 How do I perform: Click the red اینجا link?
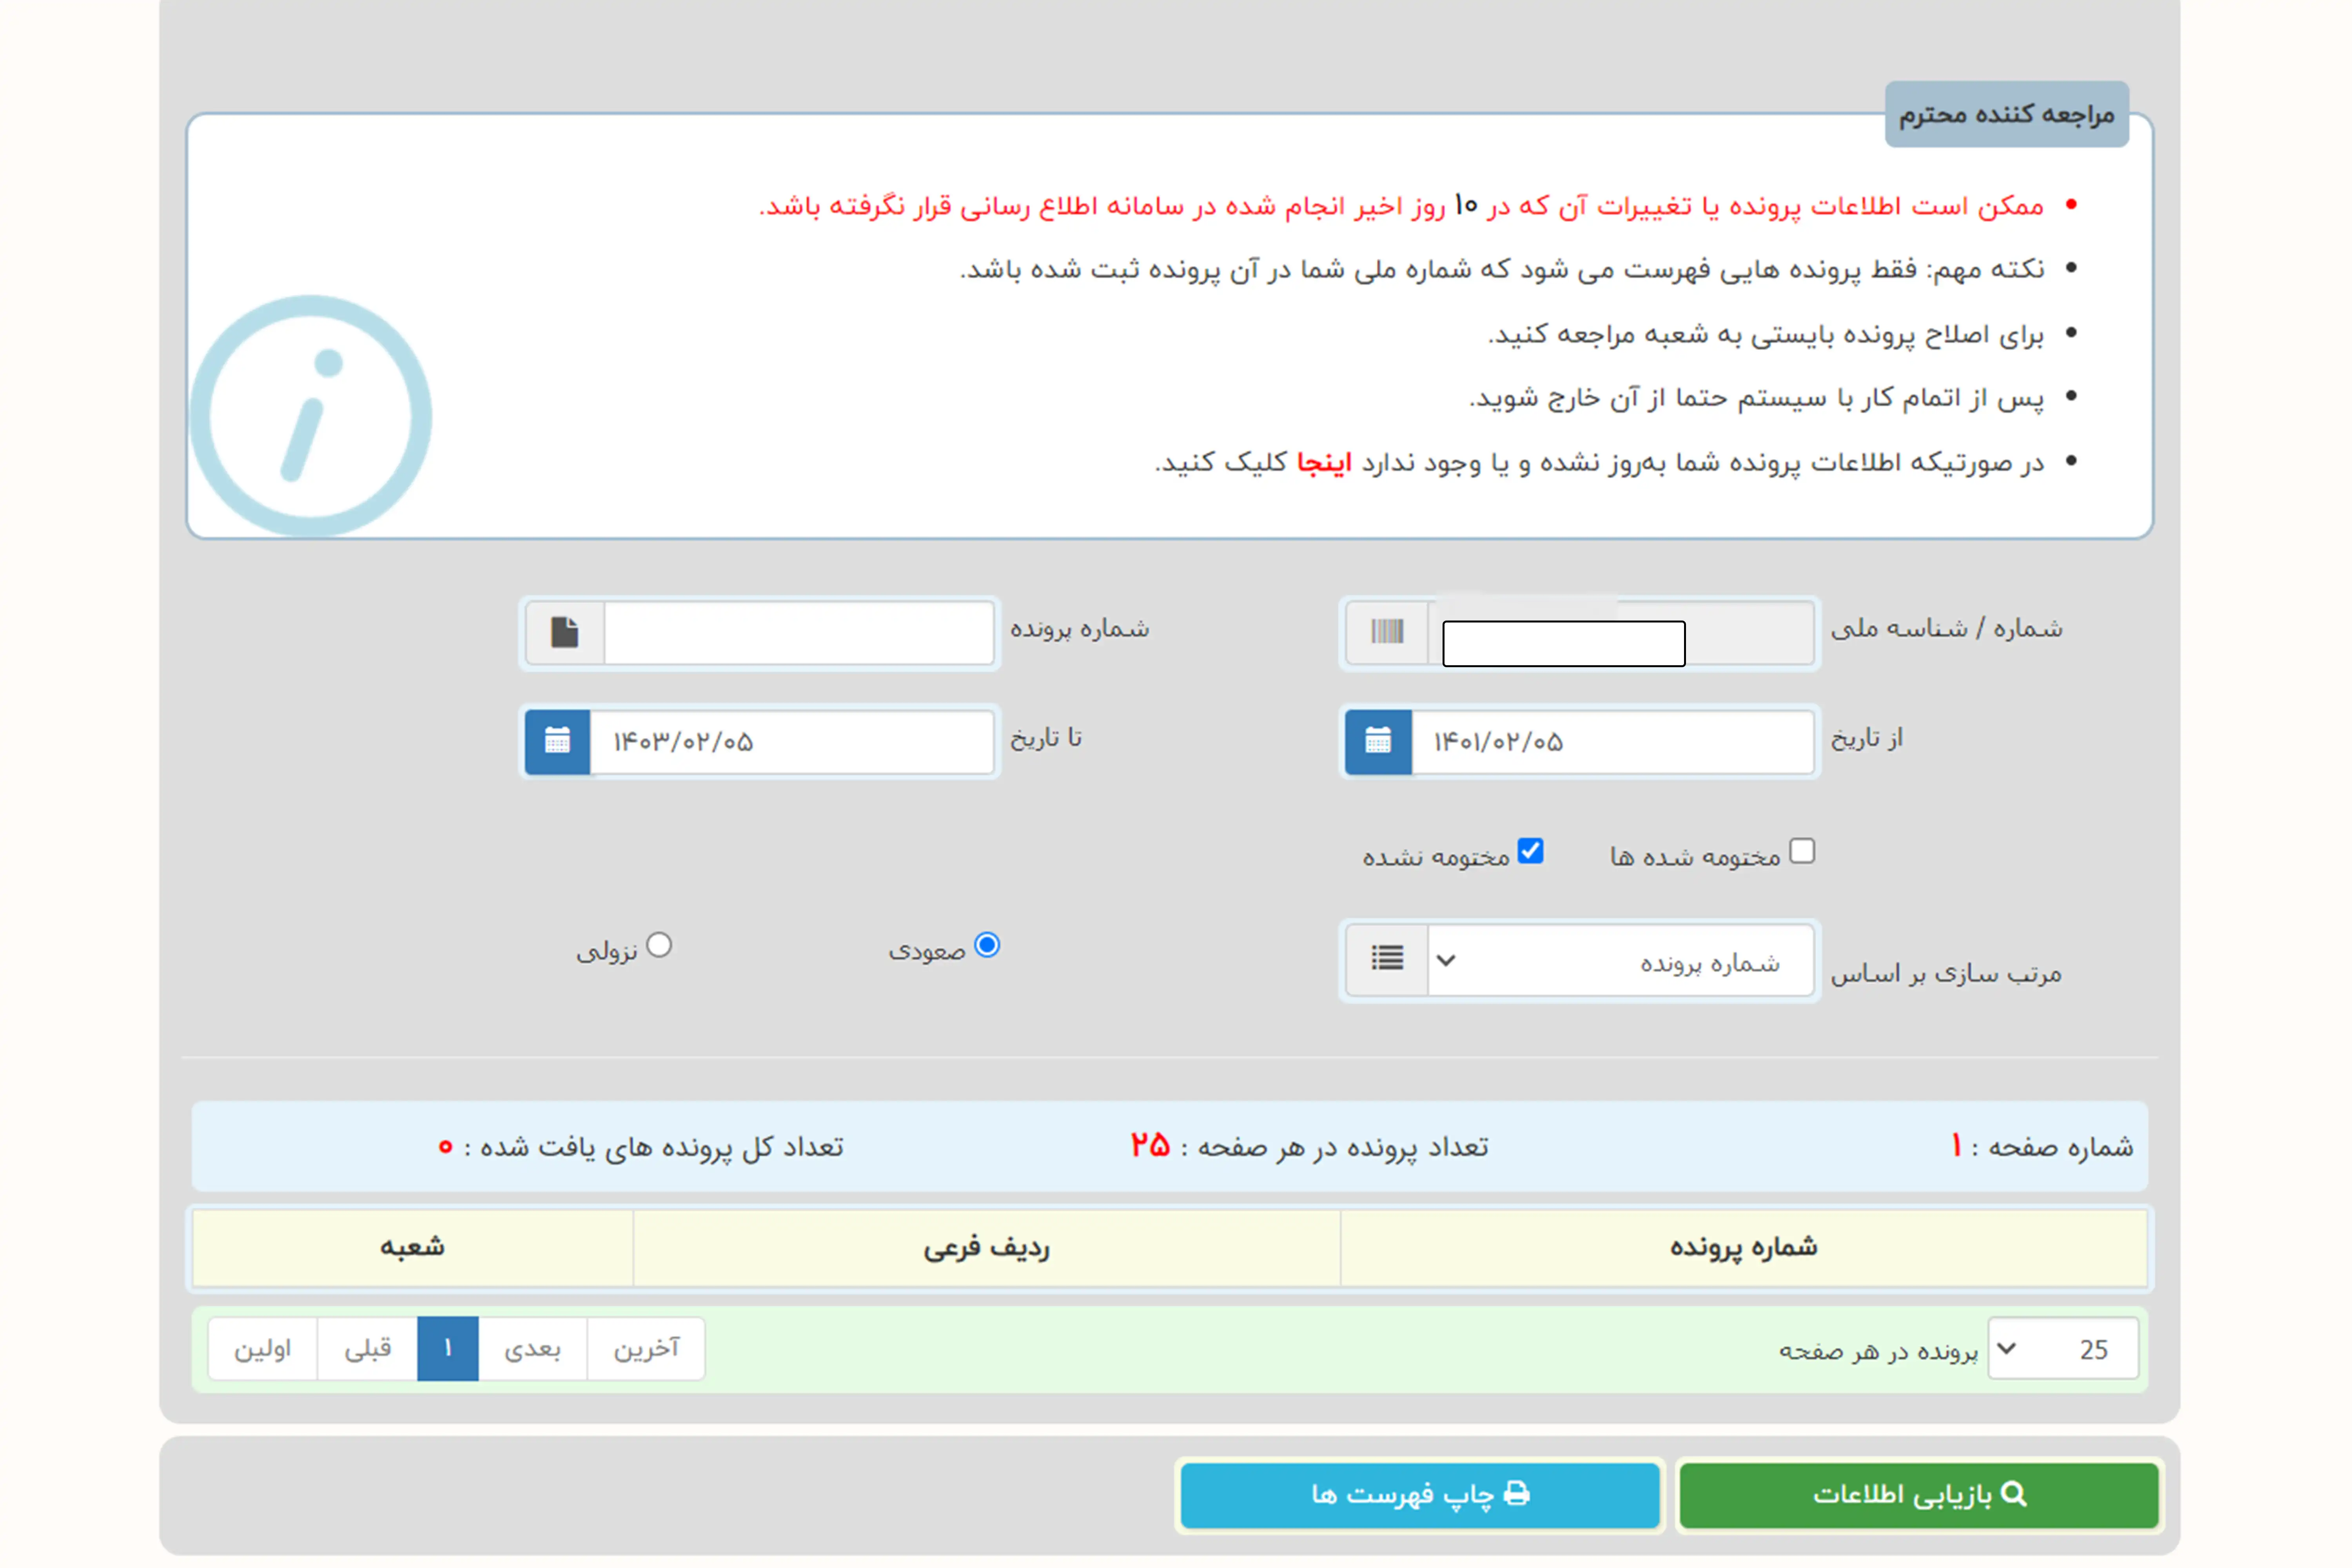1324,463
